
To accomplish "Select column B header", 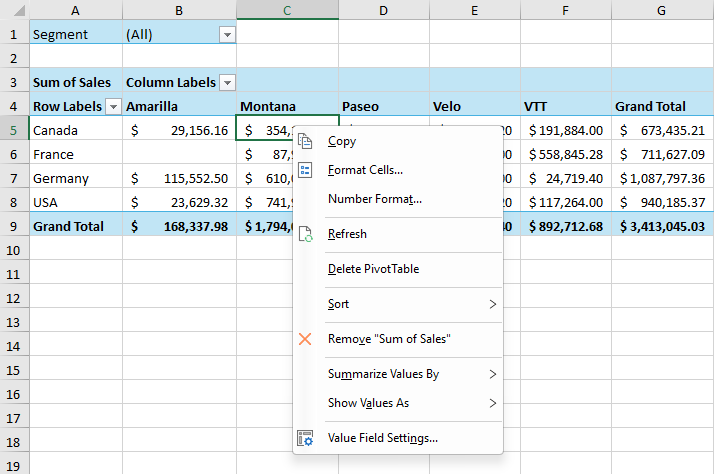I will tap(179, 10).
